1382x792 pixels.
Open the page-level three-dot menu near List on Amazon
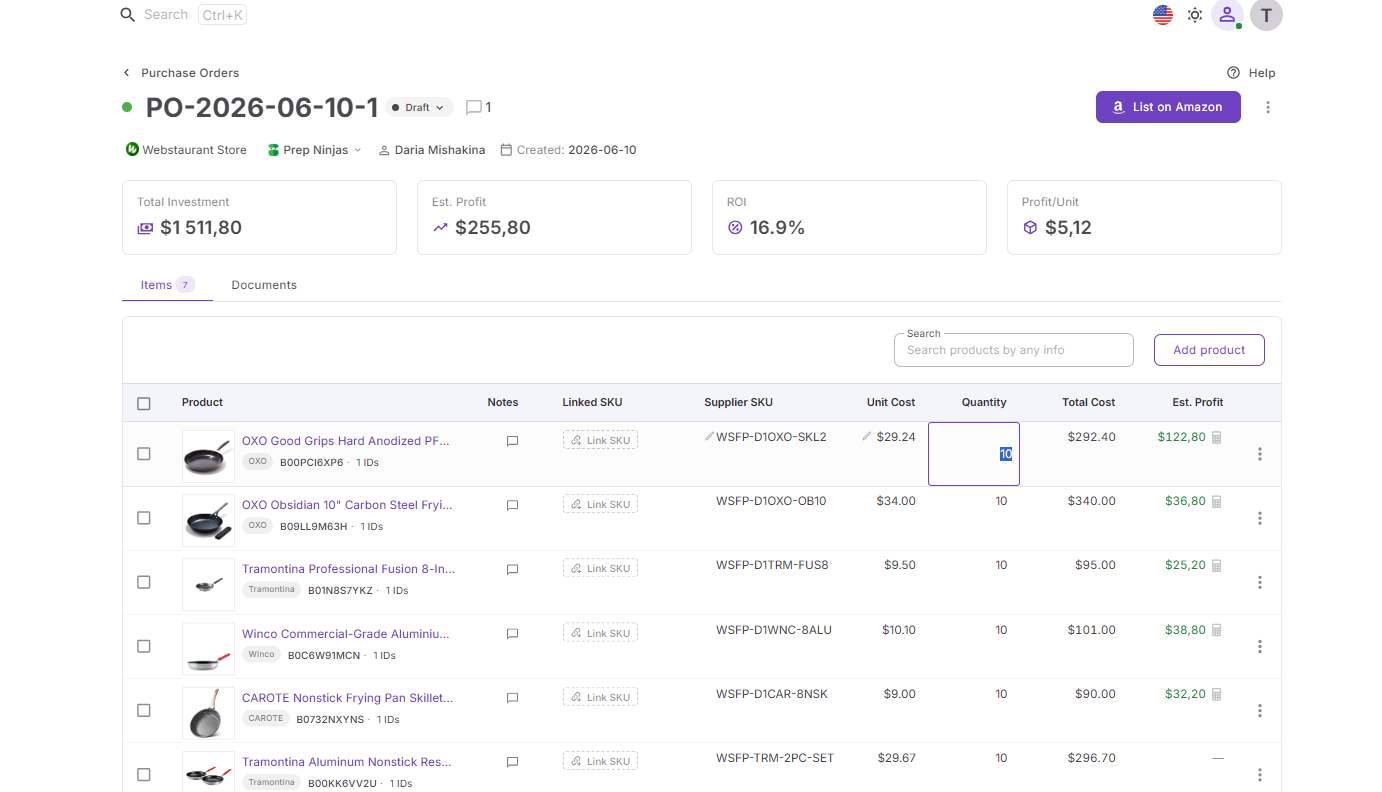pyautogui.click(x=1268, y=107)
